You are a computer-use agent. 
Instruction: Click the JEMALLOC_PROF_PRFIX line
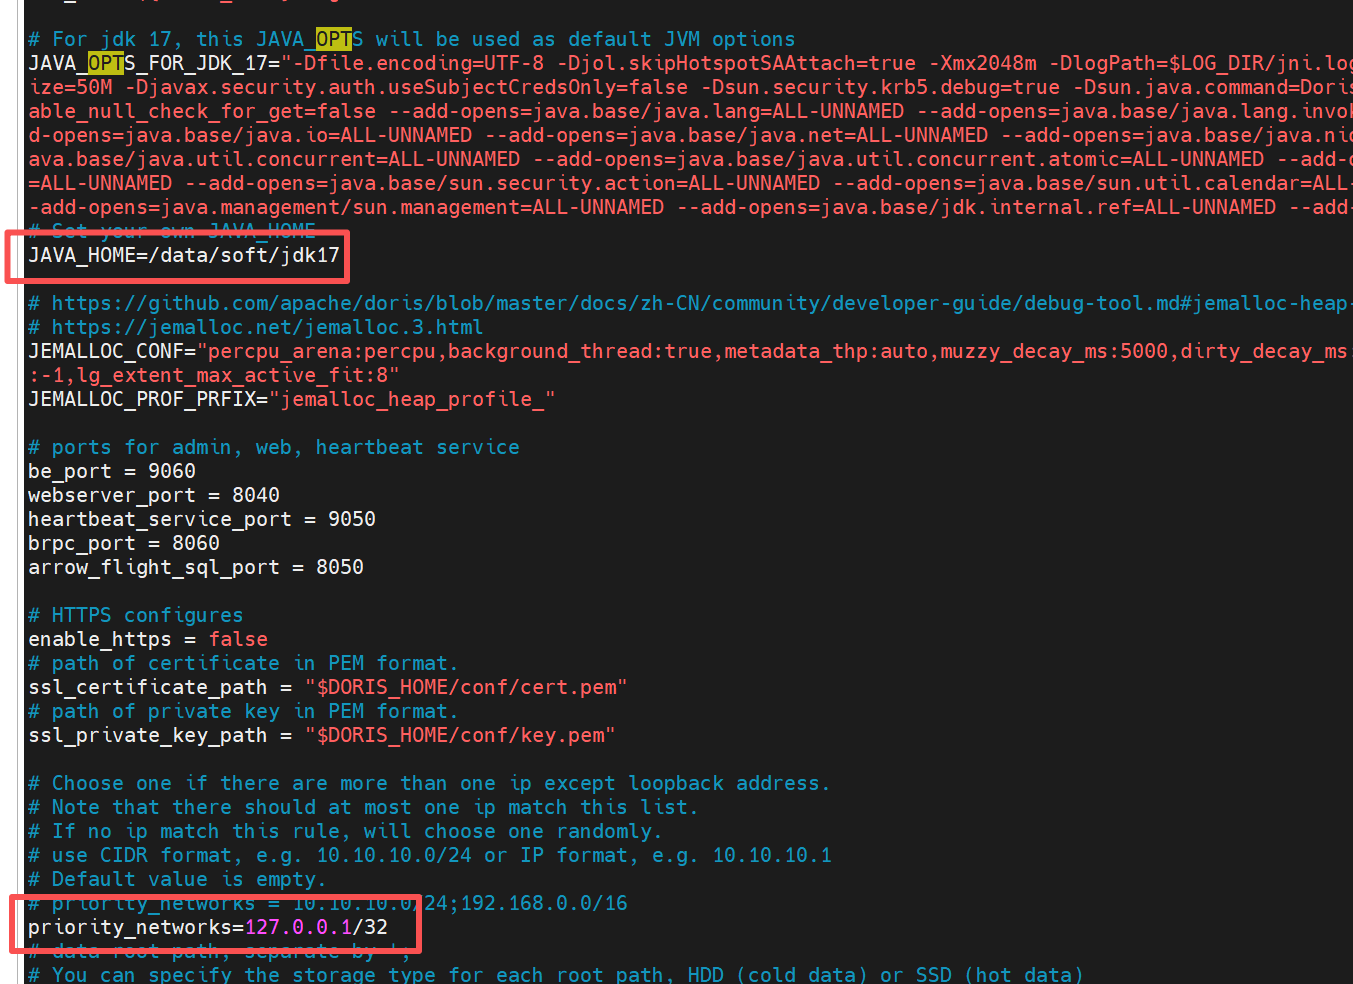pyautogui.click(x=292, y=399)
